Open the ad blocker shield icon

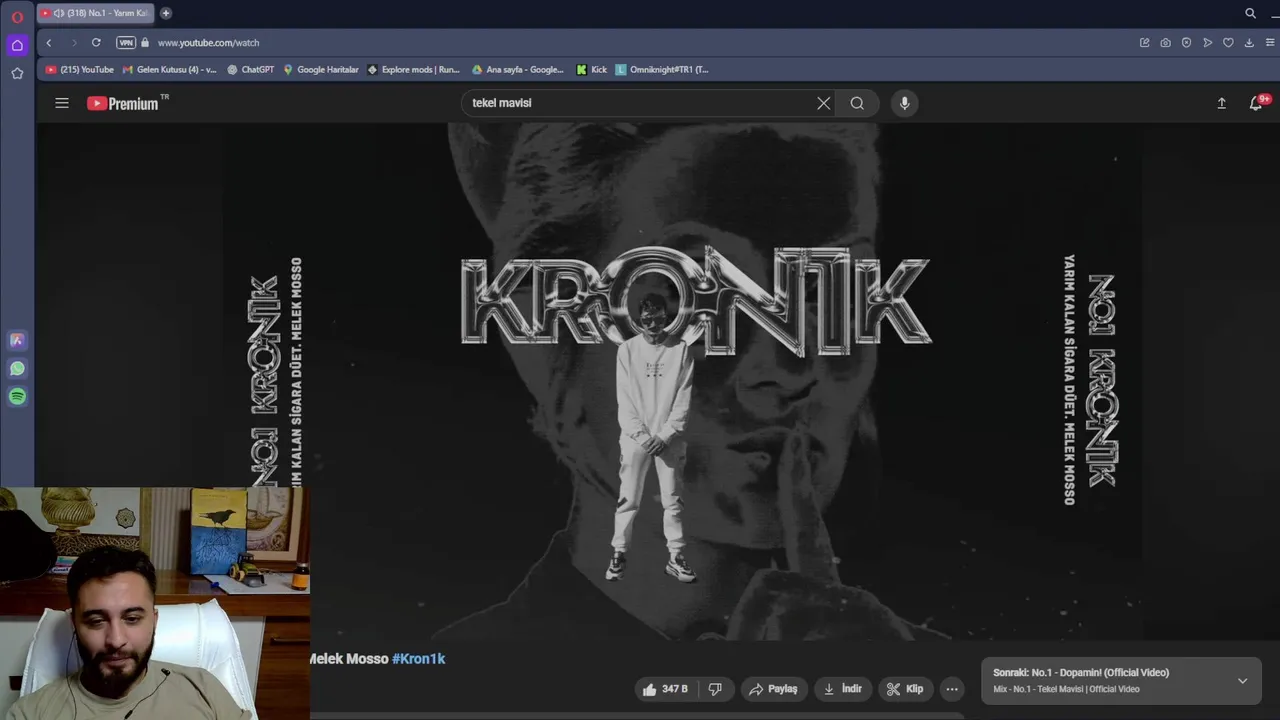point(1186,43)
